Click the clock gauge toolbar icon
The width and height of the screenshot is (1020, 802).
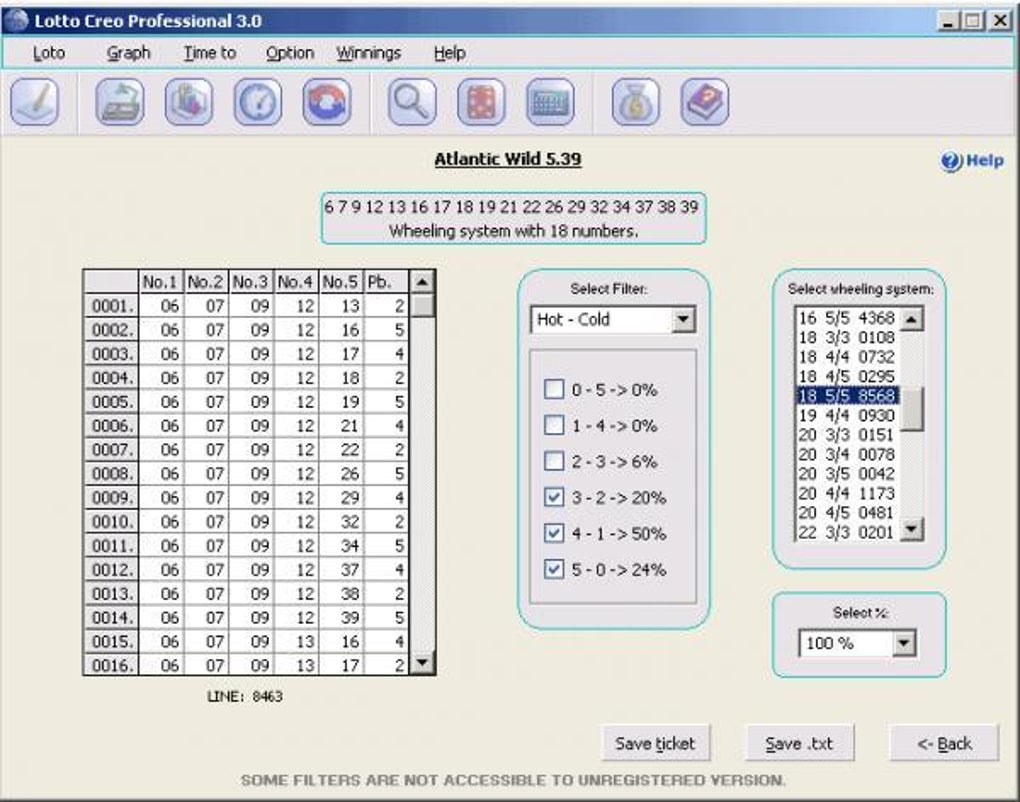(258, 102)
